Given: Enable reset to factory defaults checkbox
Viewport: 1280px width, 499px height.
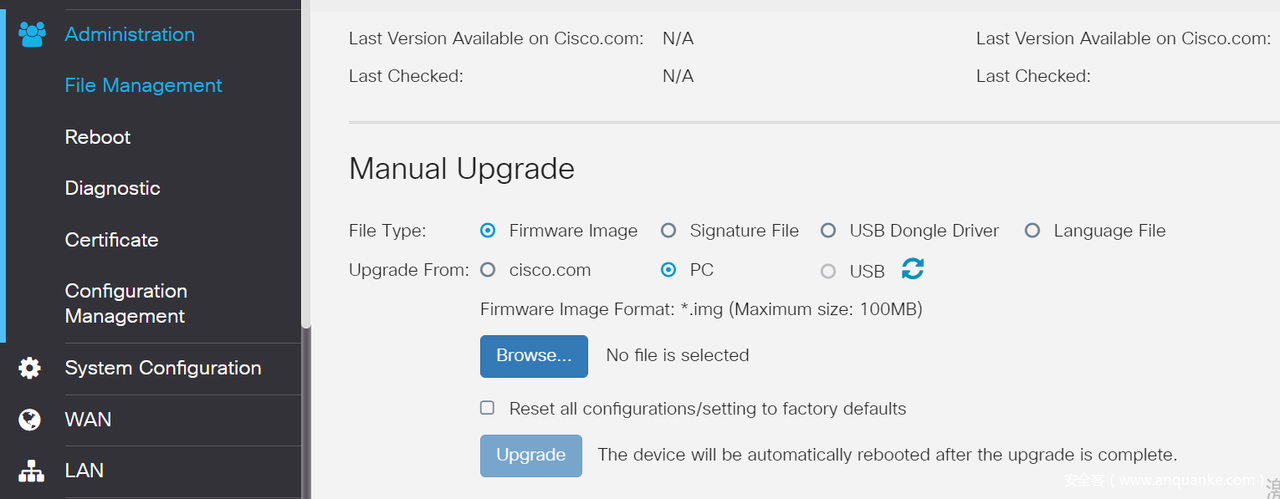Looking at the screenshot, I should coord(488,408).
